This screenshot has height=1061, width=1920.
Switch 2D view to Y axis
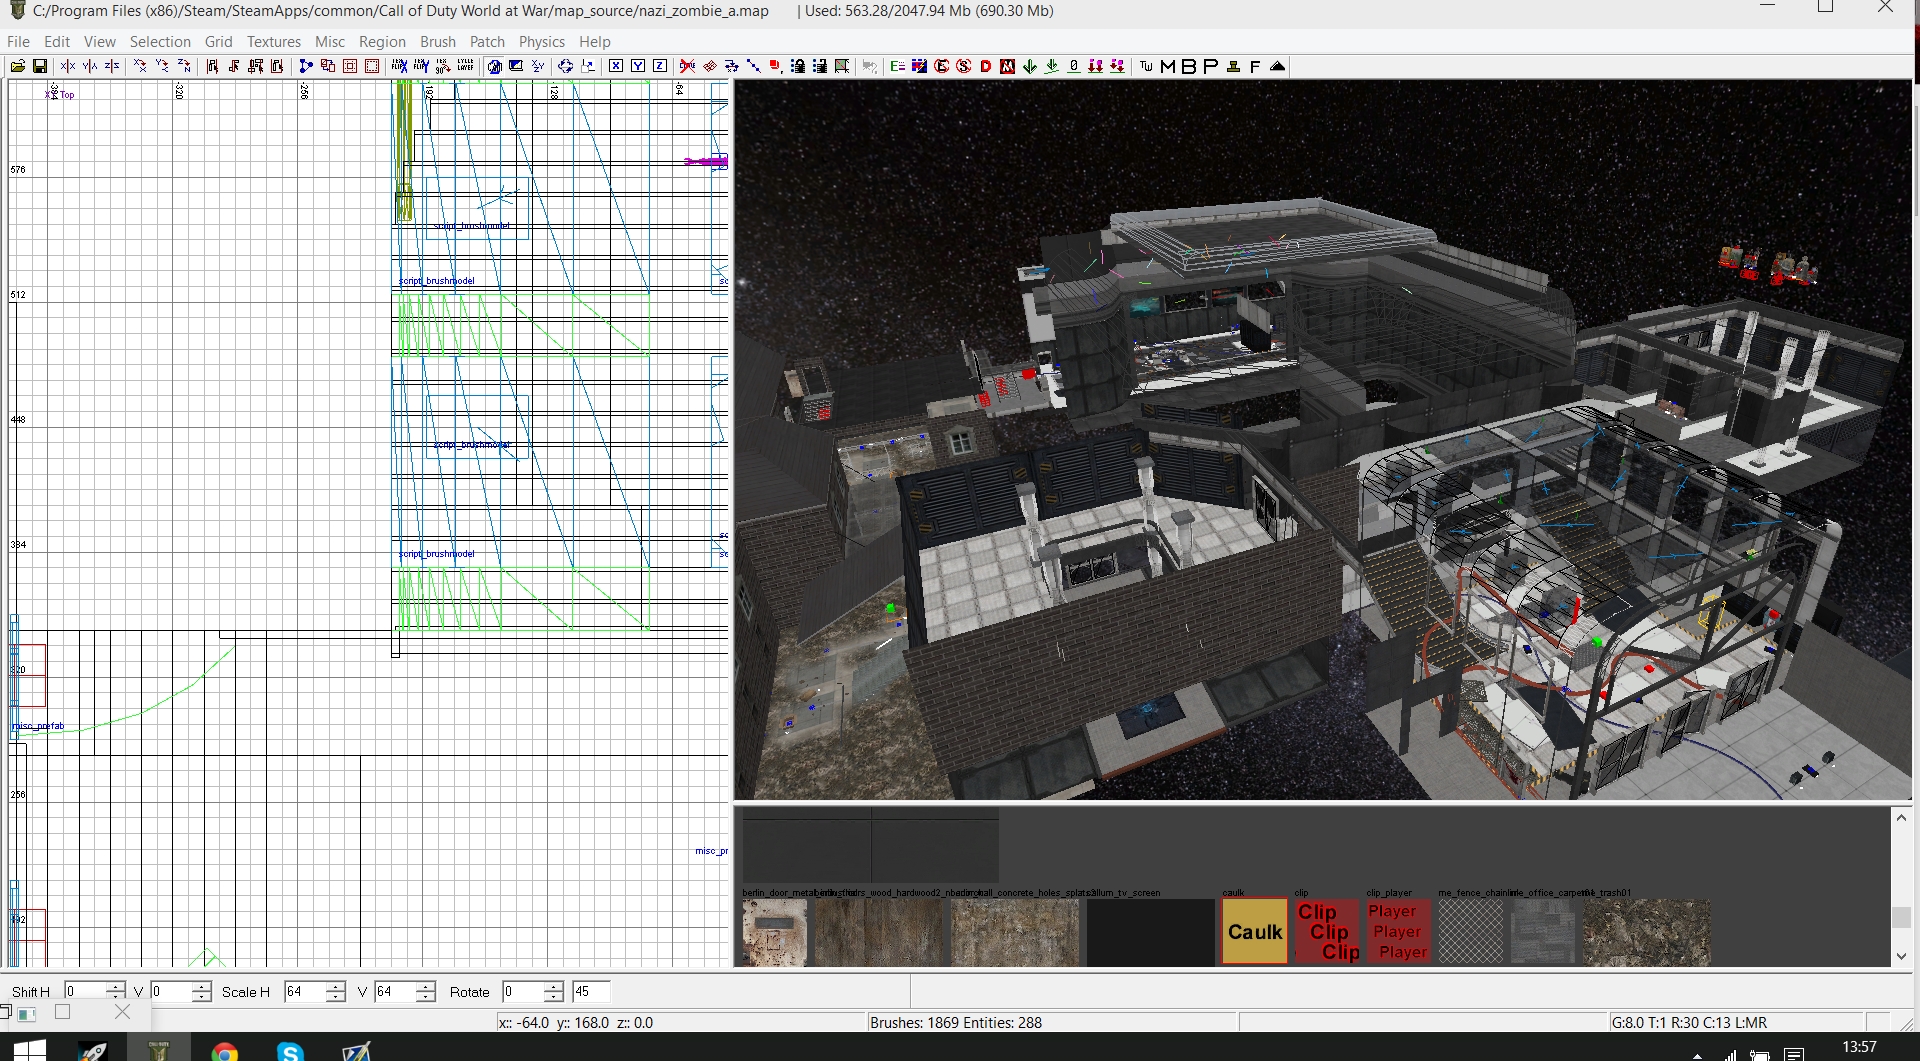point(638,66)
